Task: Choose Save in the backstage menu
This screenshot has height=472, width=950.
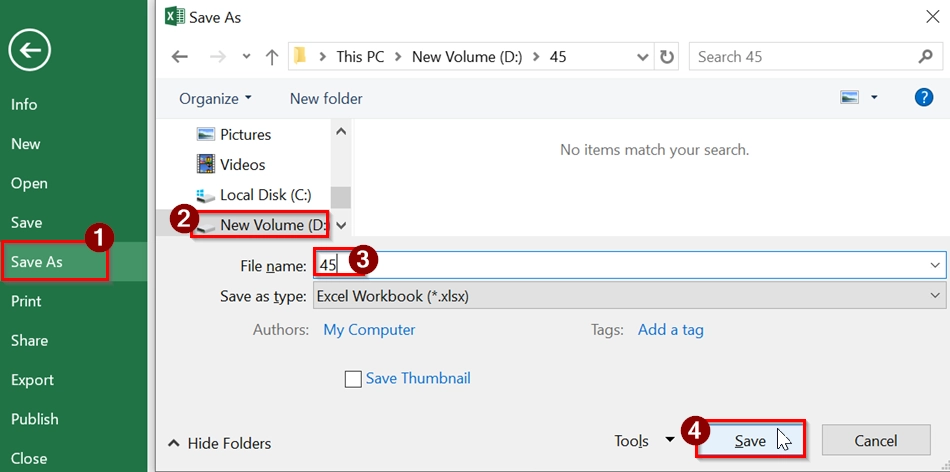Action: tap(27, 222)
